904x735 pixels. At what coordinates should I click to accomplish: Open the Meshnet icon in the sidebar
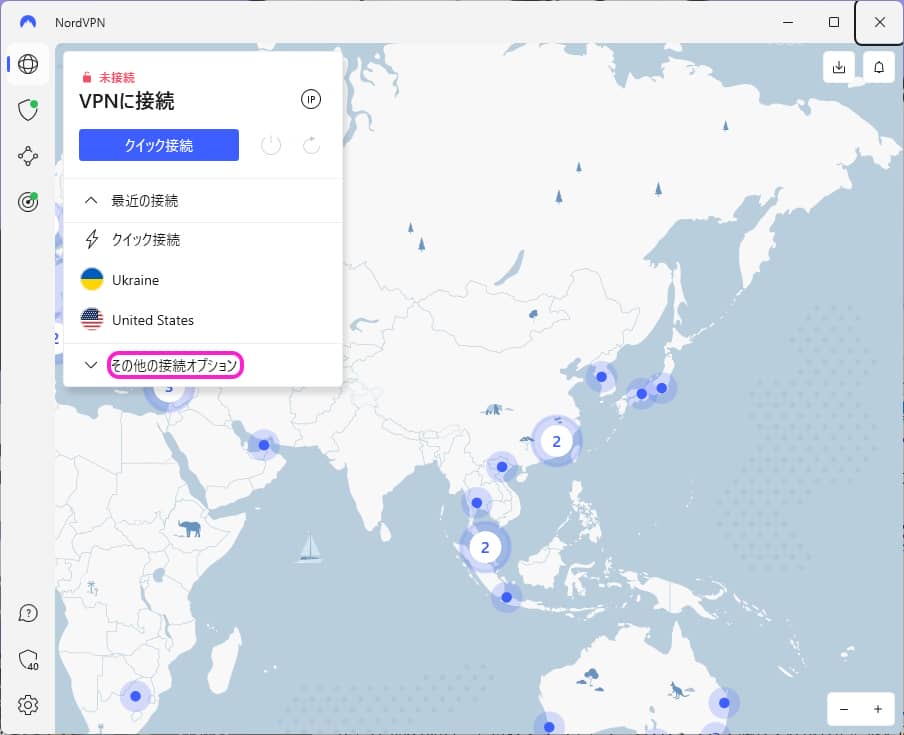(28, 156)
